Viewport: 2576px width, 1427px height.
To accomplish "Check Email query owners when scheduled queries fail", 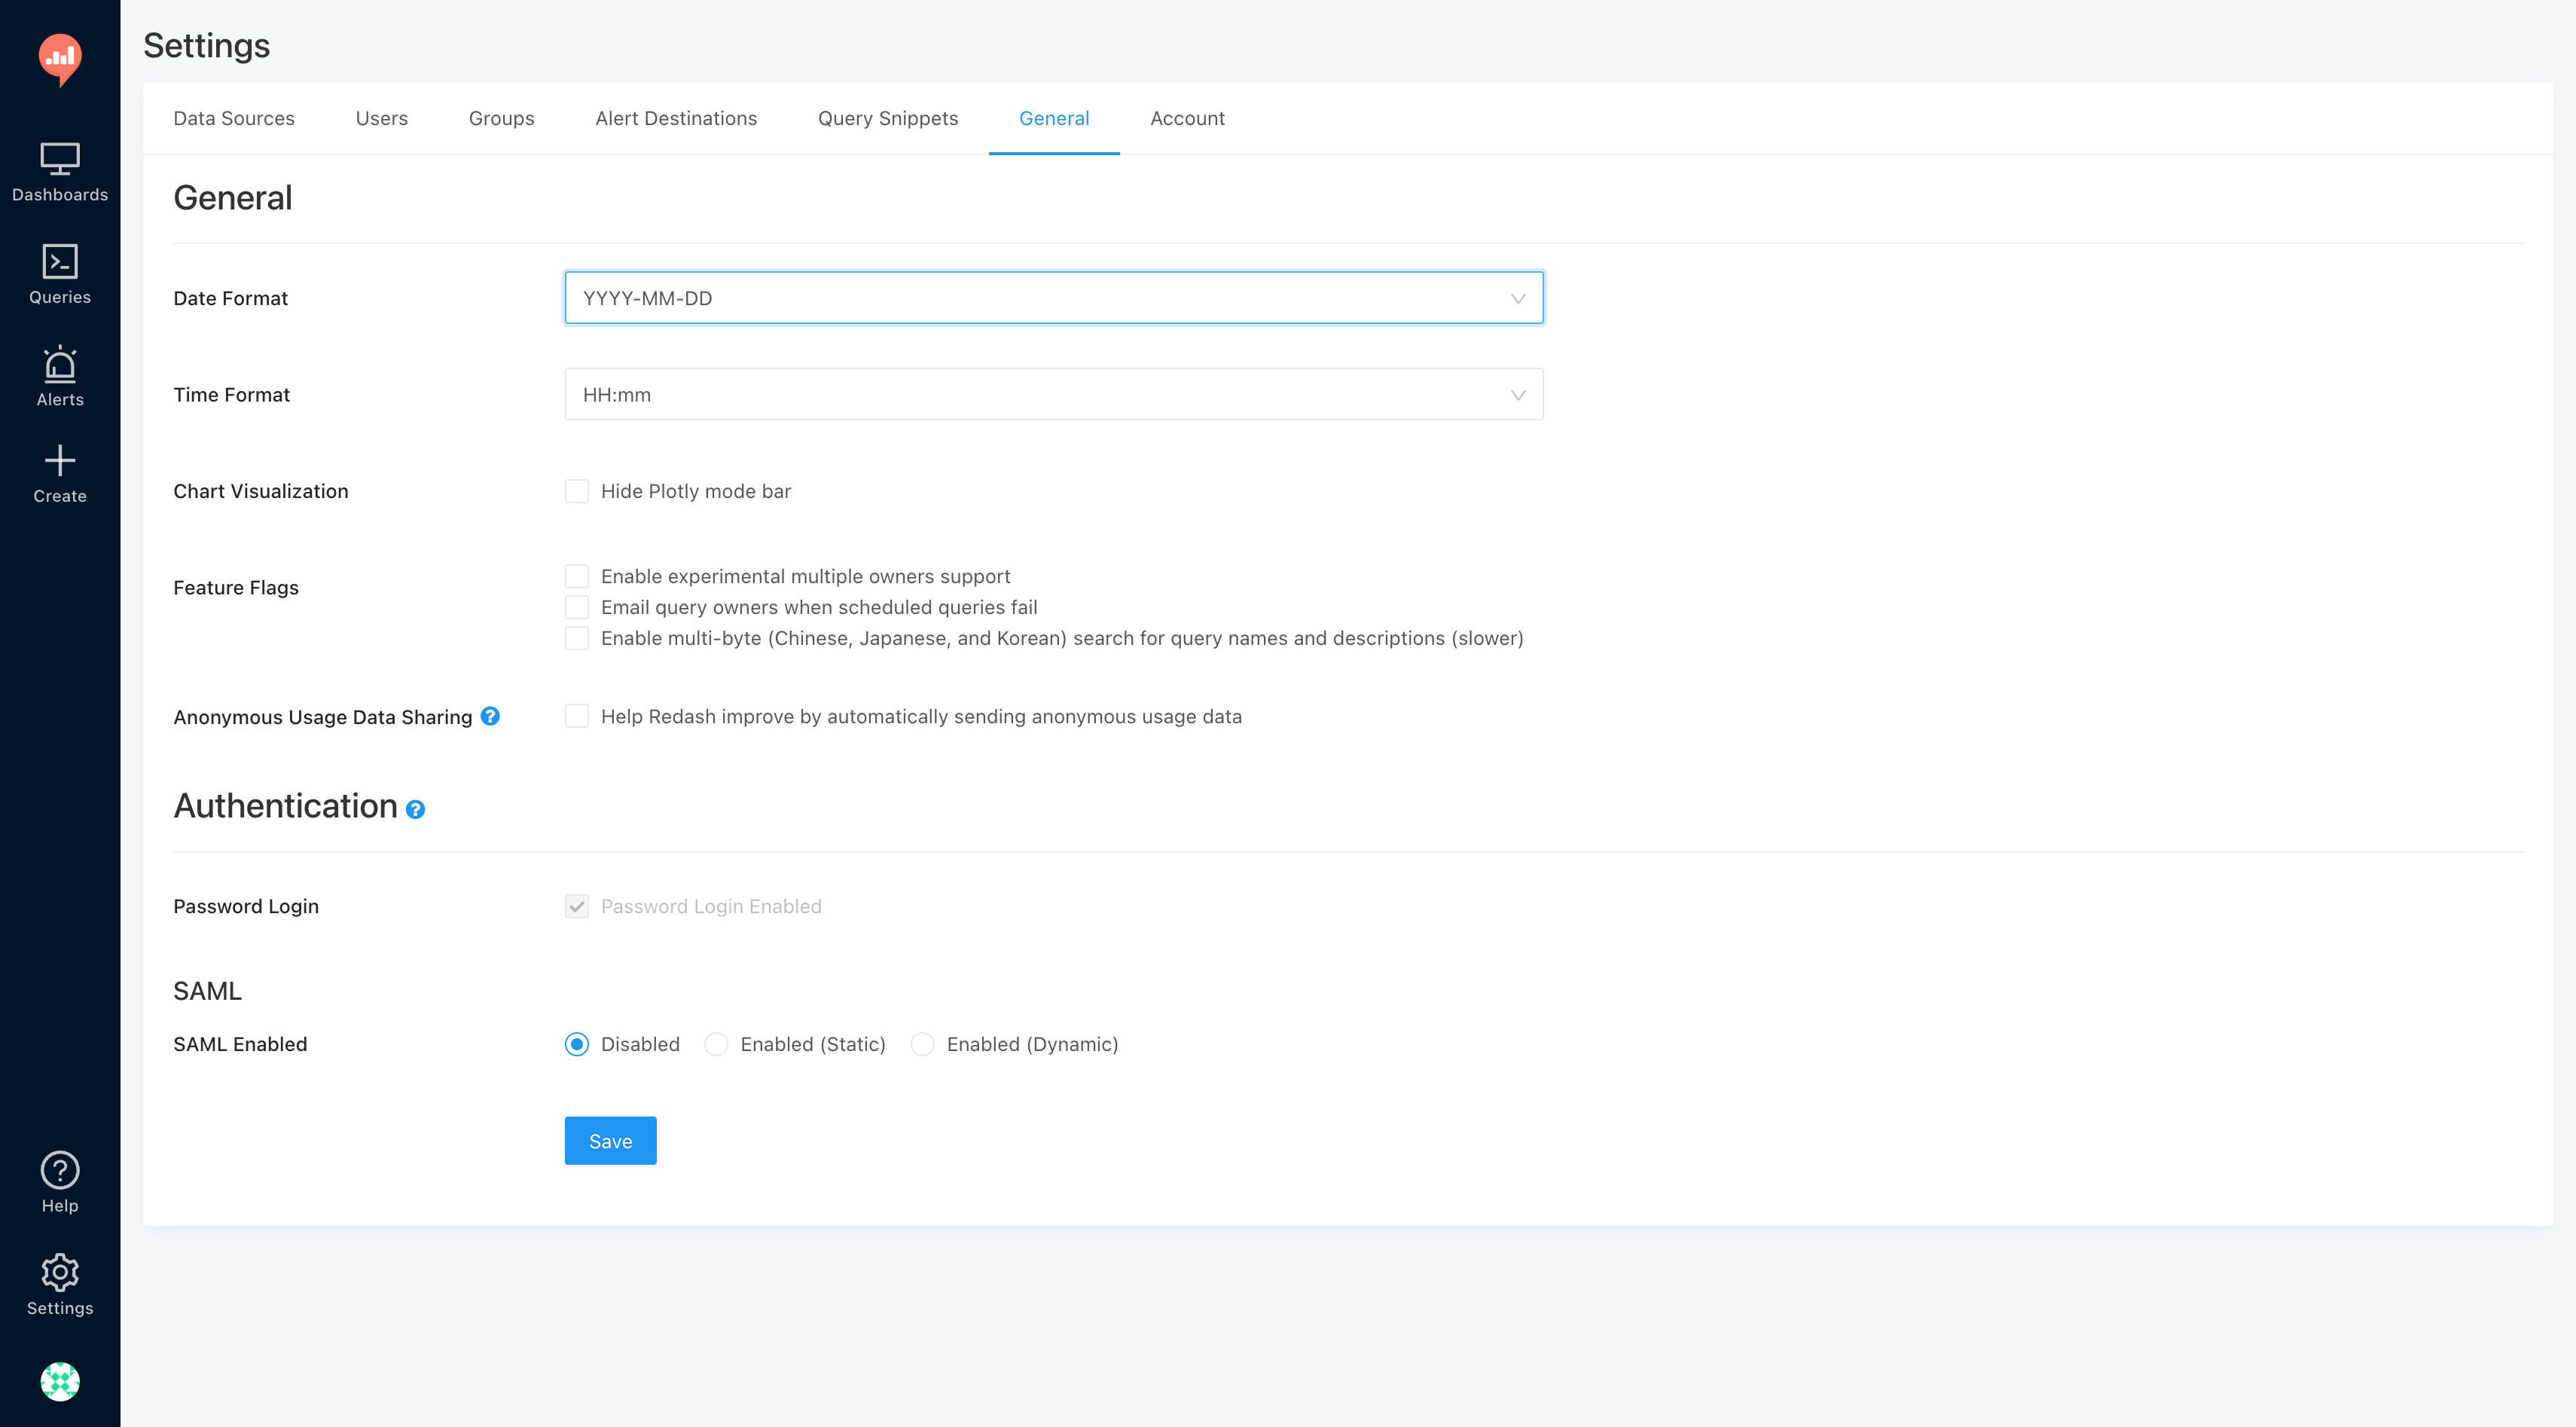I will coord(577,607).
